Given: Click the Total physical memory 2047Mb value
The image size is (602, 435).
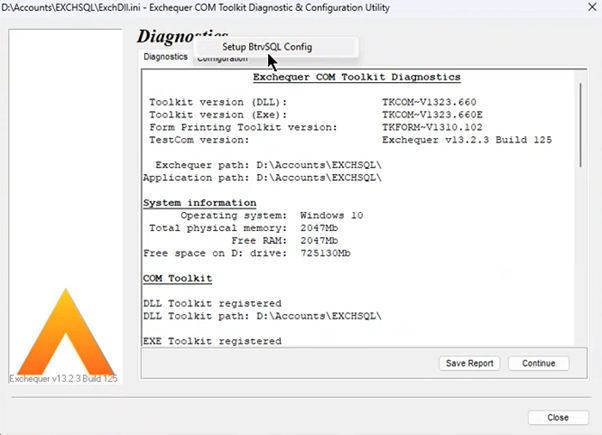Looking at the screenshot, I should [x=319, y=228].
